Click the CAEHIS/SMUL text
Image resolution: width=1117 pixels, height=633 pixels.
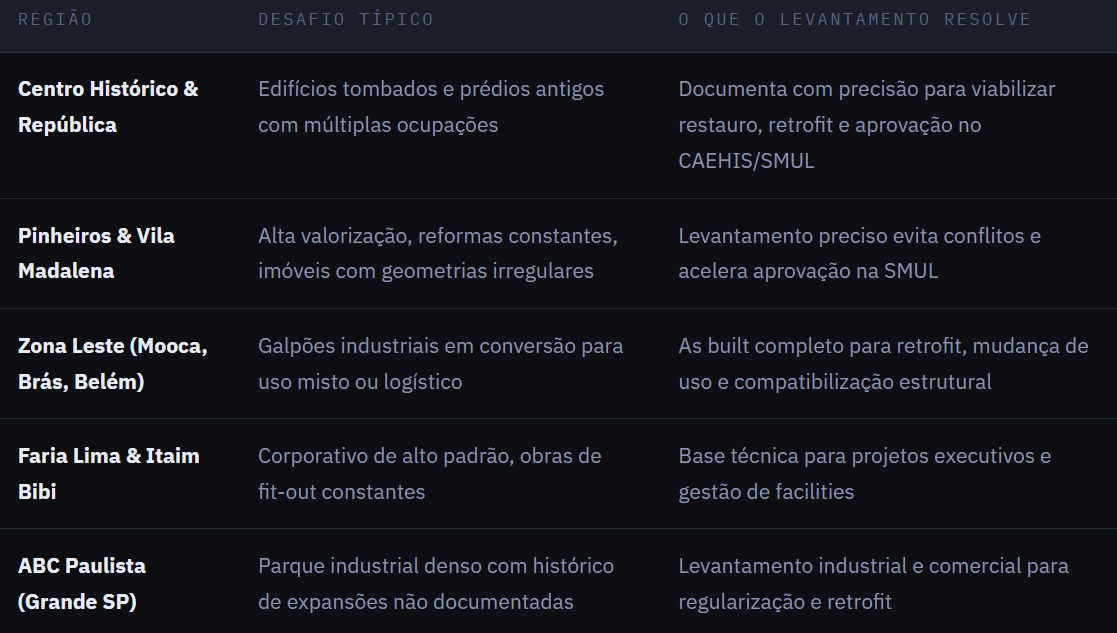[746, 161]
